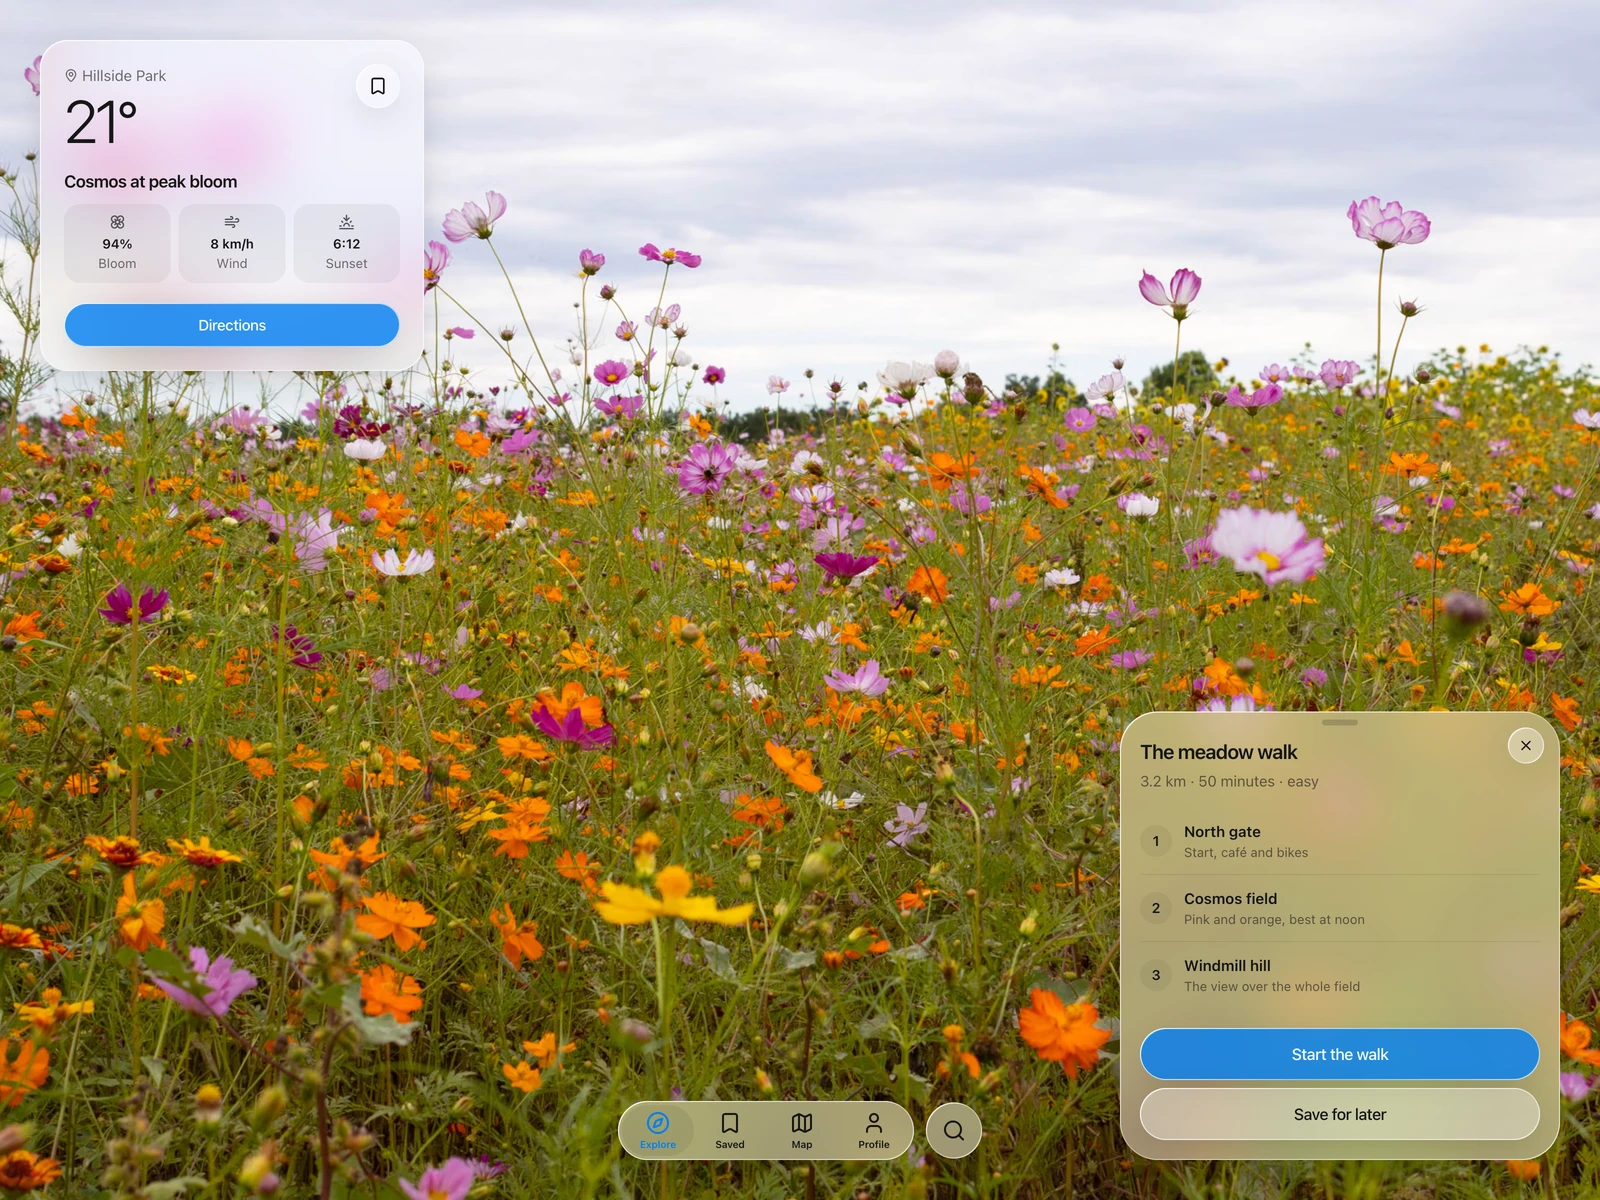Click the 'Cosmos at peak bloom' heading

coord(151,182)
